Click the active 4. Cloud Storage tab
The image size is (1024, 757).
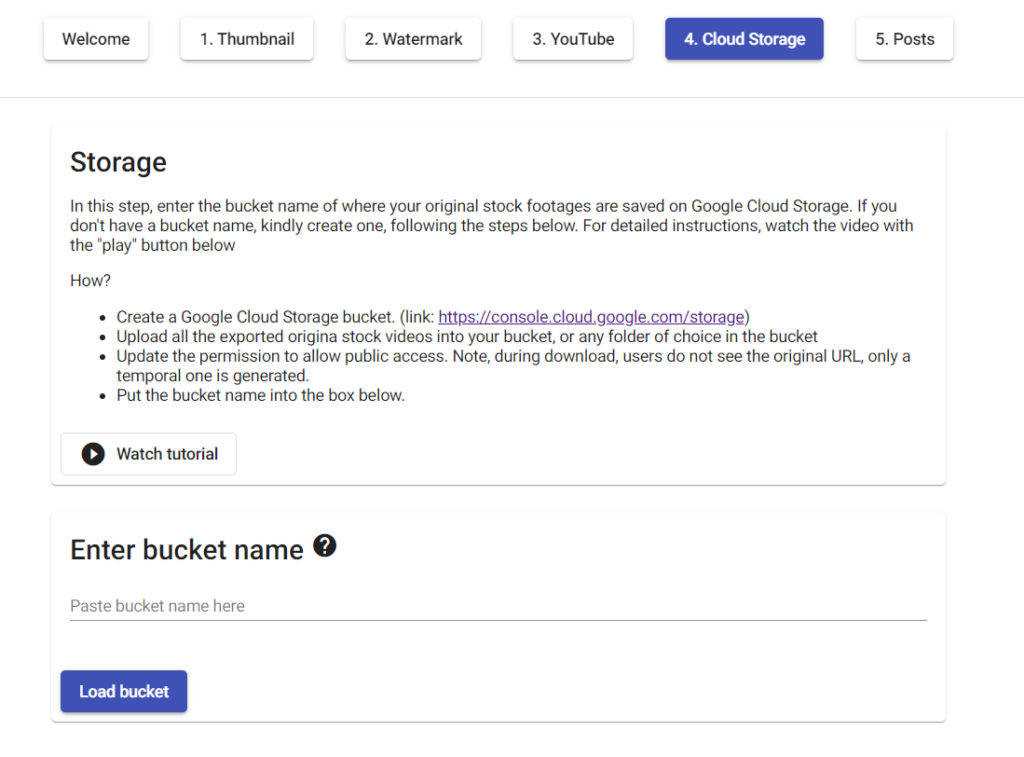(744, 39)
